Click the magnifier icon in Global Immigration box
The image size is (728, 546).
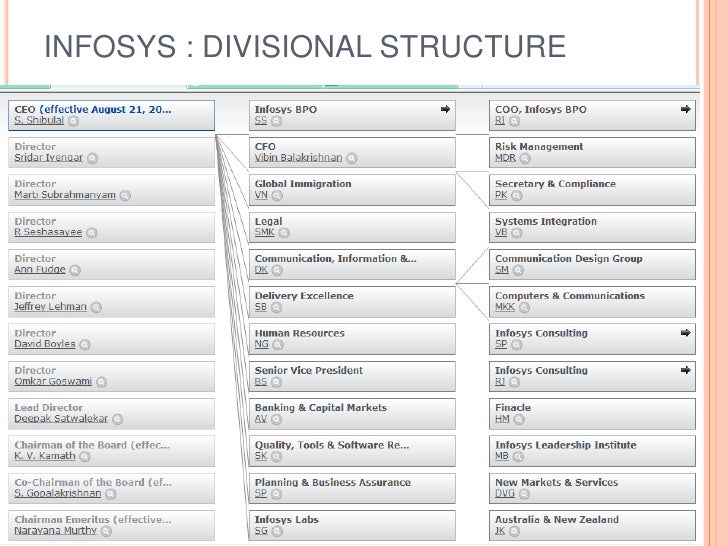[277, 195]
